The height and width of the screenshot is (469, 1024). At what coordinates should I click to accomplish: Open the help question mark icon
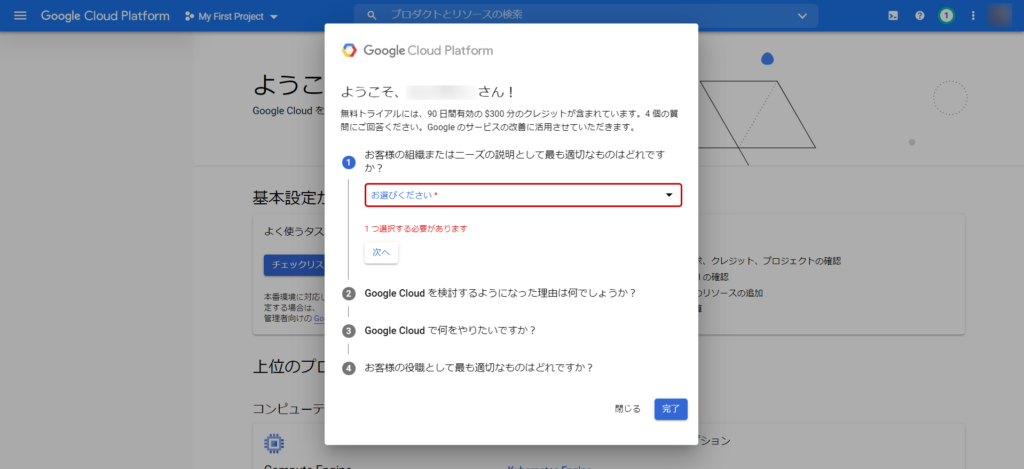click(920, 16)
